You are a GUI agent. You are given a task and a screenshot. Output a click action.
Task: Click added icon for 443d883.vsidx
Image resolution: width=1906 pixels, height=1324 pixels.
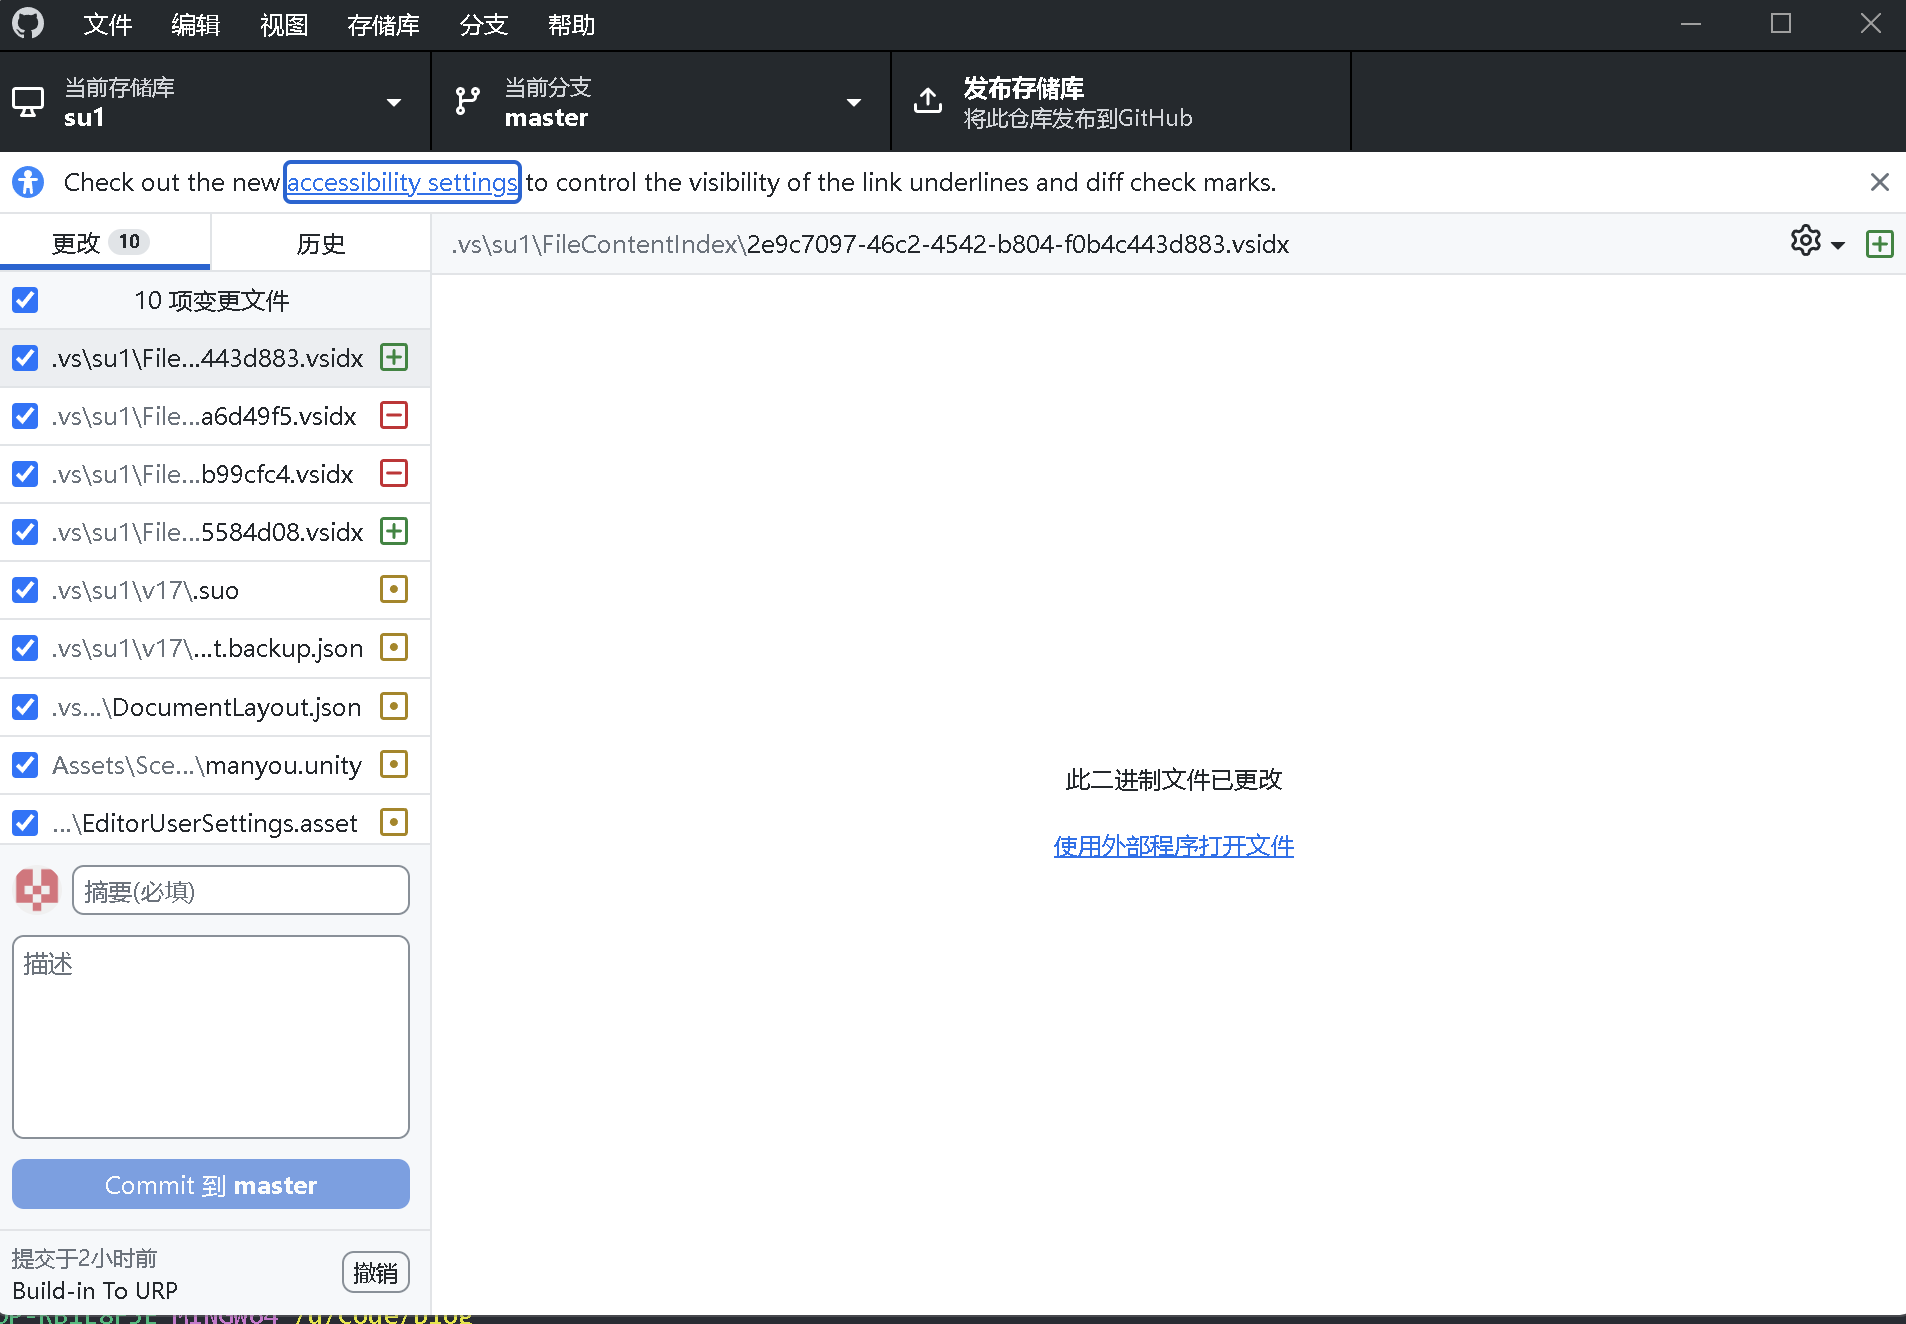pyautogui.click(x=394, y=357)
